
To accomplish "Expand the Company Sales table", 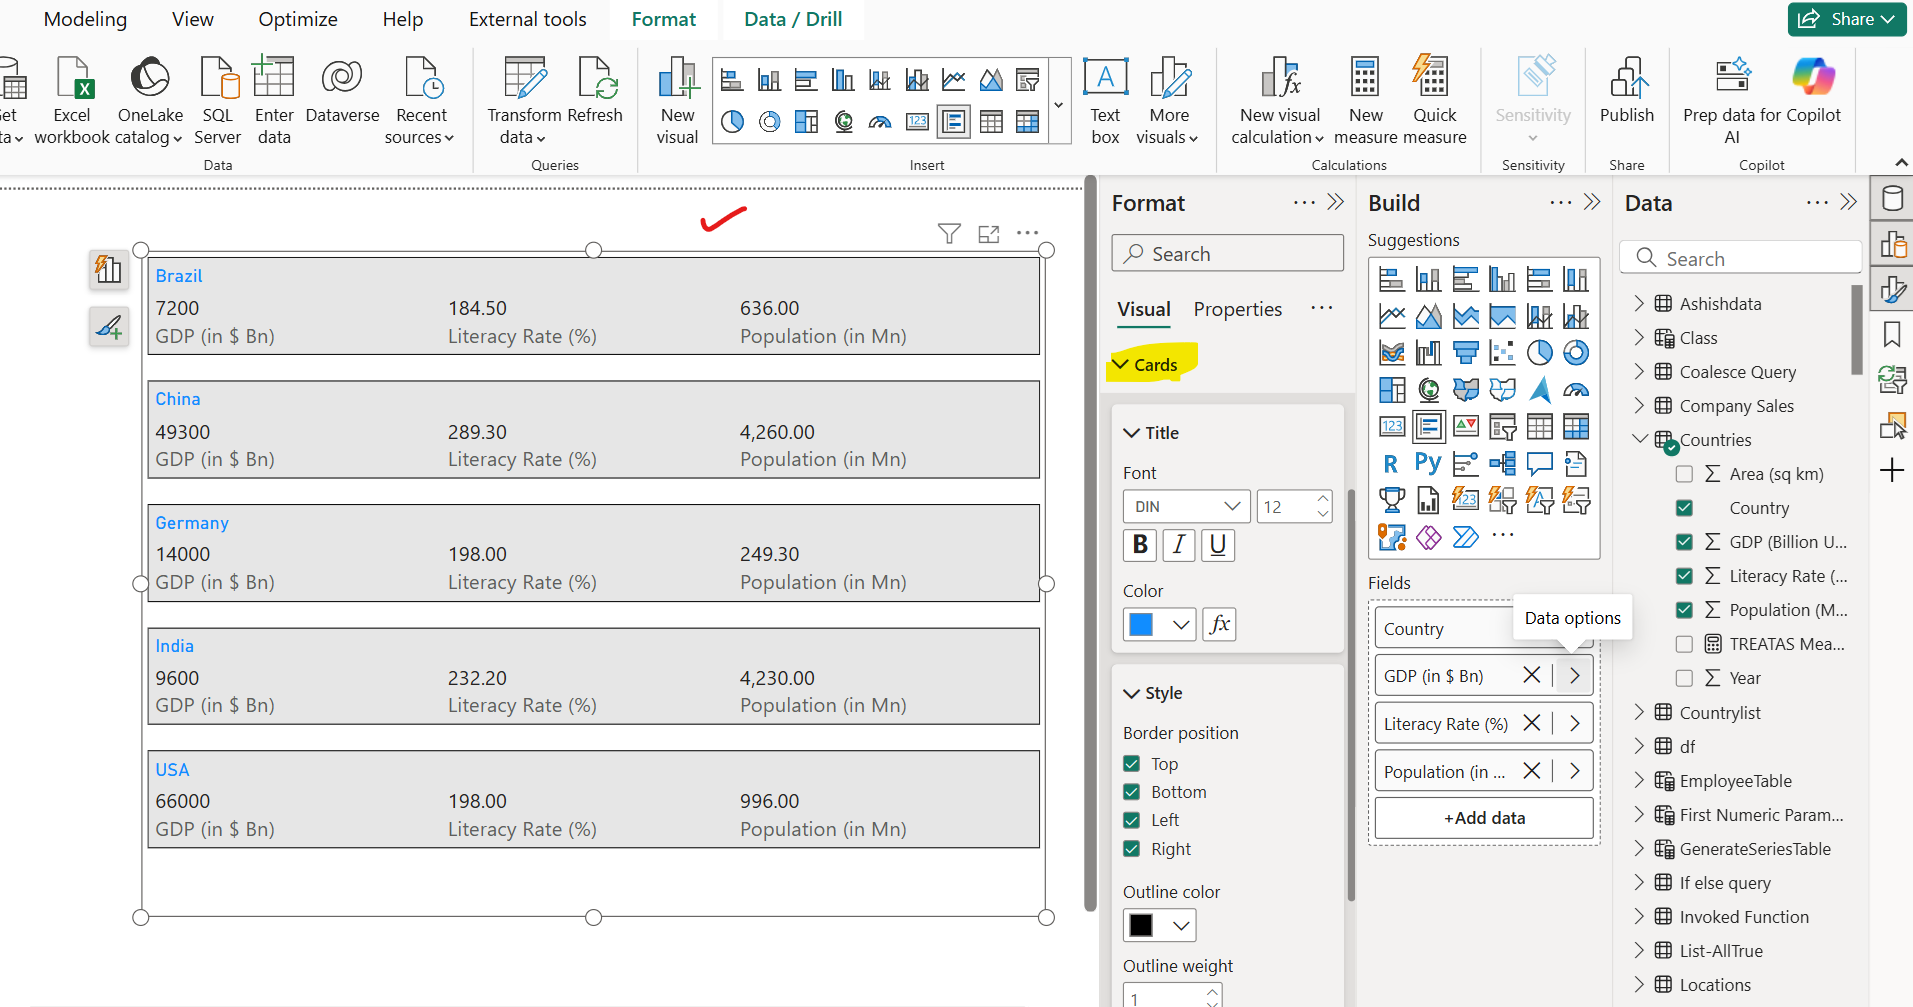I will pos(1639,406).
